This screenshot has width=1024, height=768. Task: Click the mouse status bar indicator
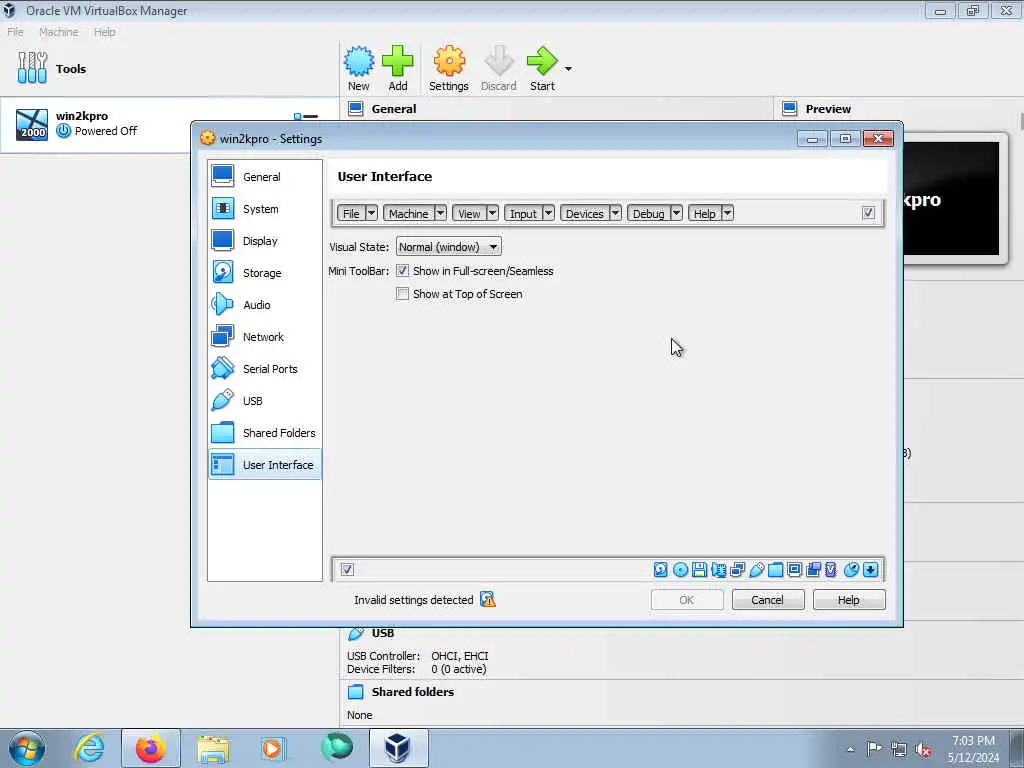tap(851, 569)
